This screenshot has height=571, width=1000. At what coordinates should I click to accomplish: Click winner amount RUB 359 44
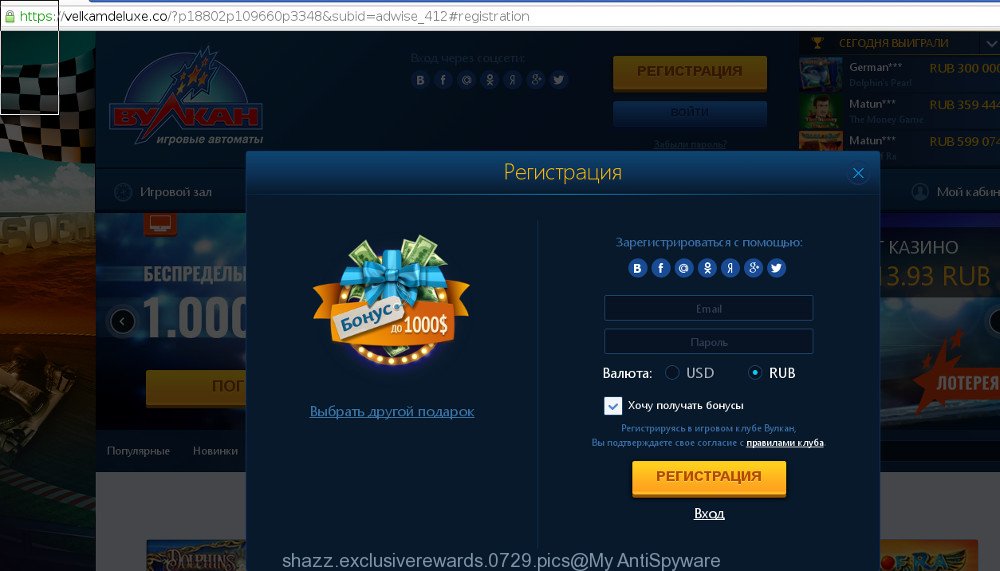[x=964, y=105]
